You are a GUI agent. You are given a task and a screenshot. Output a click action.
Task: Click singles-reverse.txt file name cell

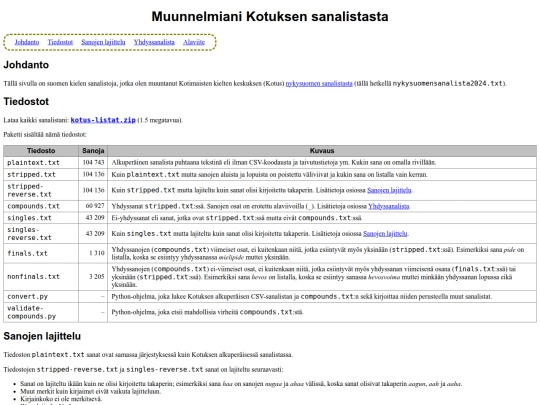pyautogui.click(x=41, y=233)
